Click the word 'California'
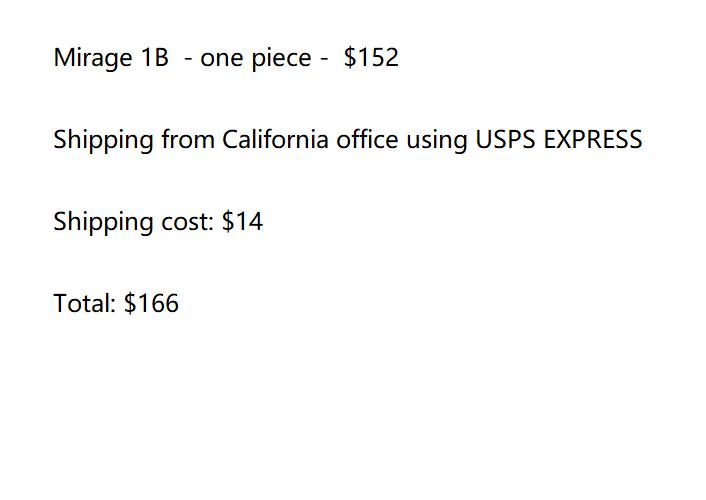Screen dimensions: 706x500 tap(275, 139)
